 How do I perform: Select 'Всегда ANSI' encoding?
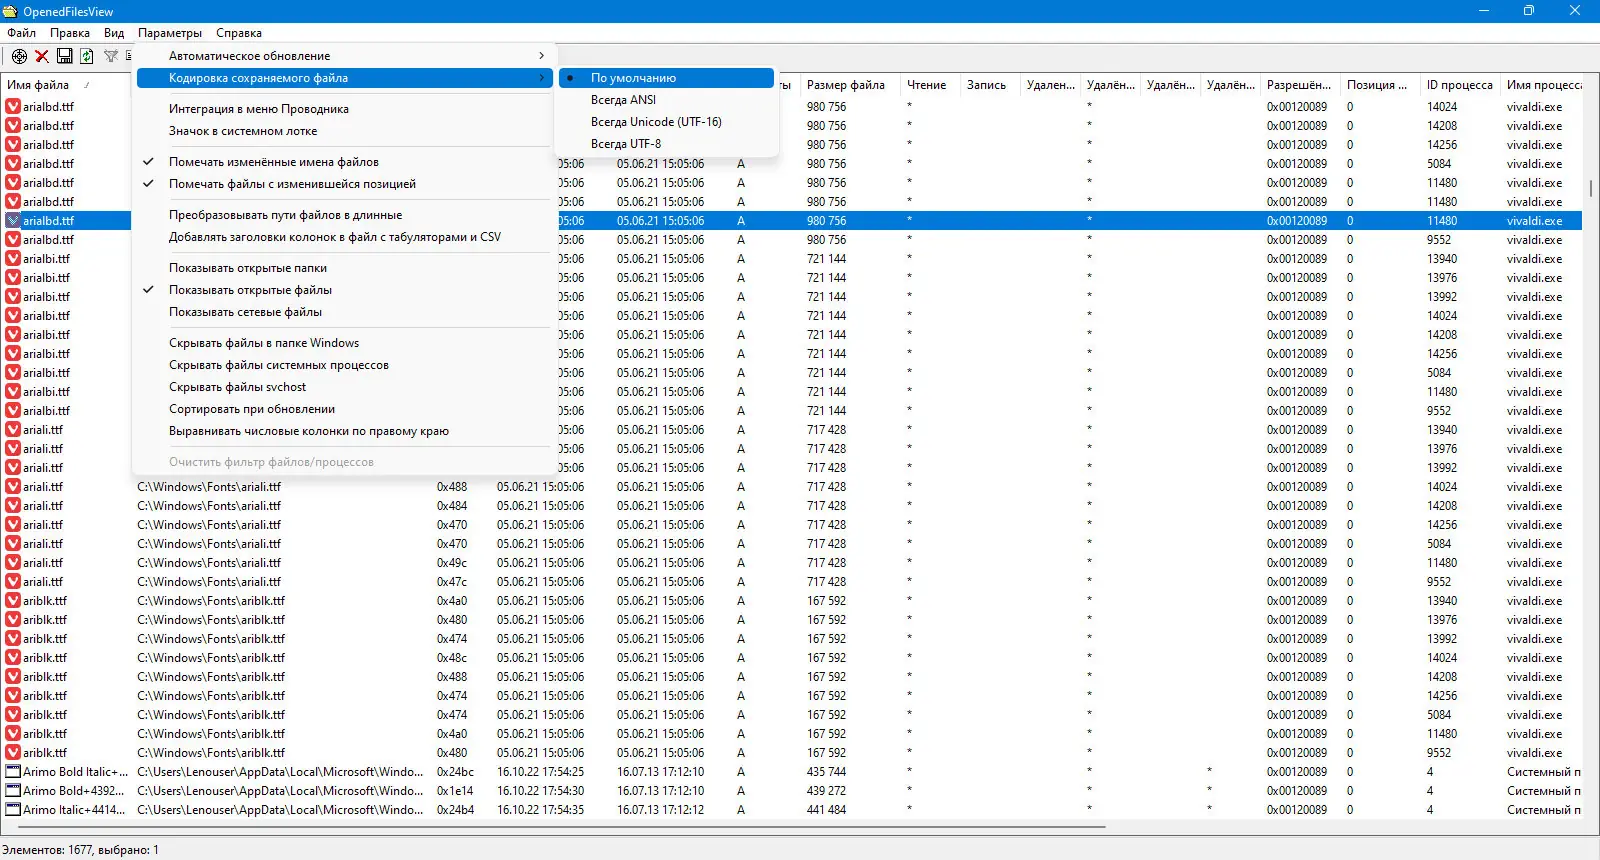pos(667,100)
